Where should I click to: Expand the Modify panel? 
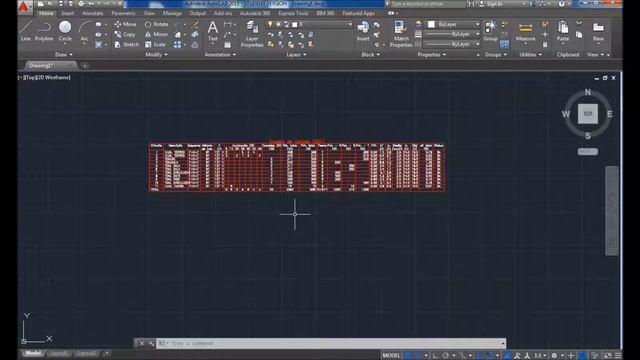[156, 54]
